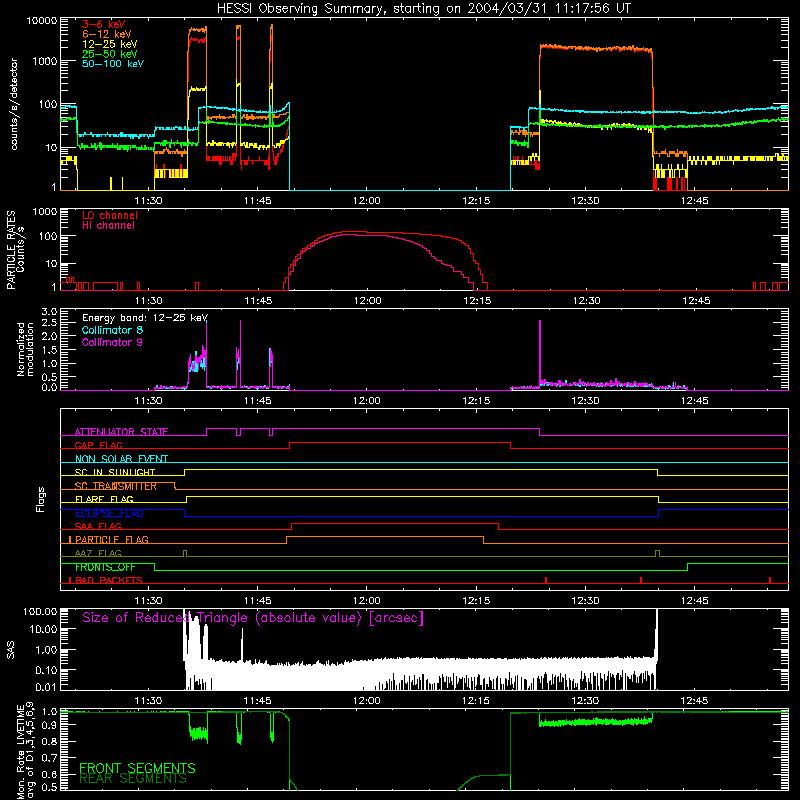
Task: Click the SC IN SUNLIGHT flag label
Action: 115,472
